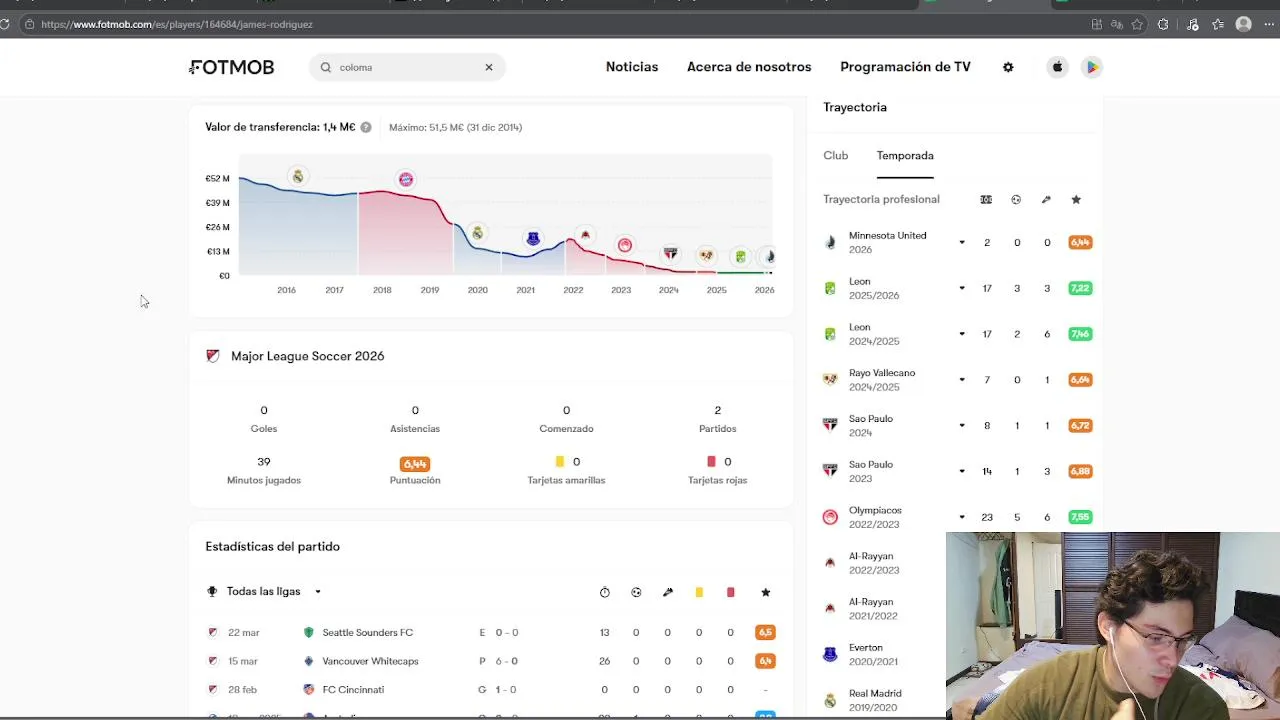Image resolution: width=1280 pixels, height=720 pixels.
Task: Open browser extensions puzzle icon
Action: click(1163, 24)
